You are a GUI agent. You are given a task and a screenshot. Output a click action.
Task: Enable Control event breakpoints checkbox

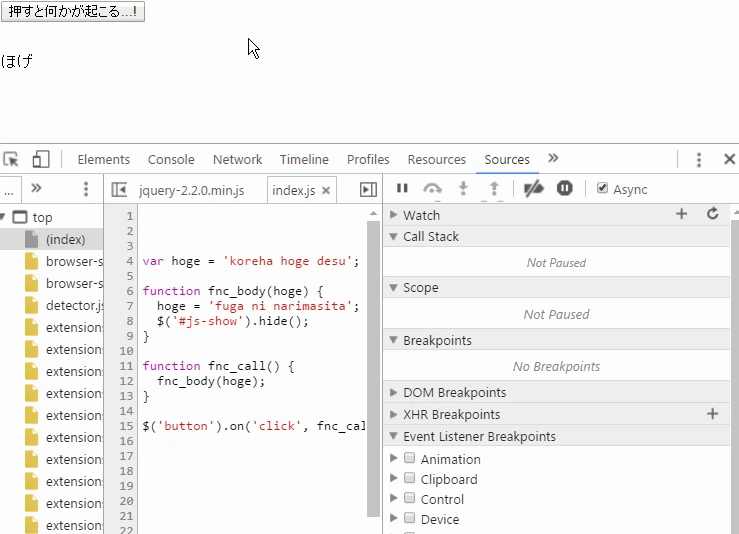[x=410, y=498]
